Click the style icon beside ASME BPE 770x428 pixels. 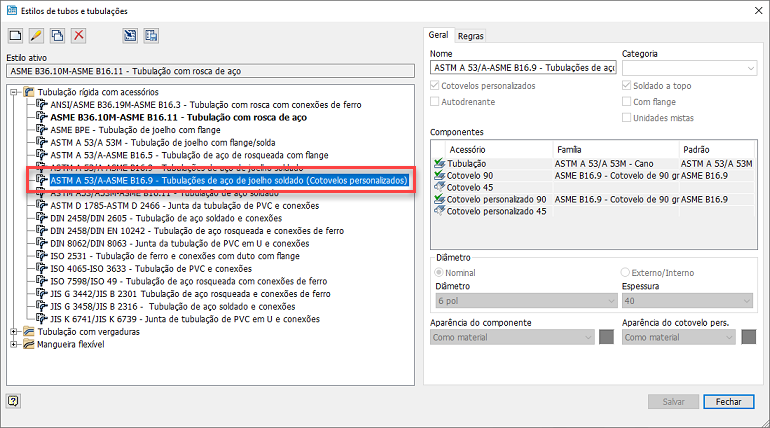[x=42, y=130]
